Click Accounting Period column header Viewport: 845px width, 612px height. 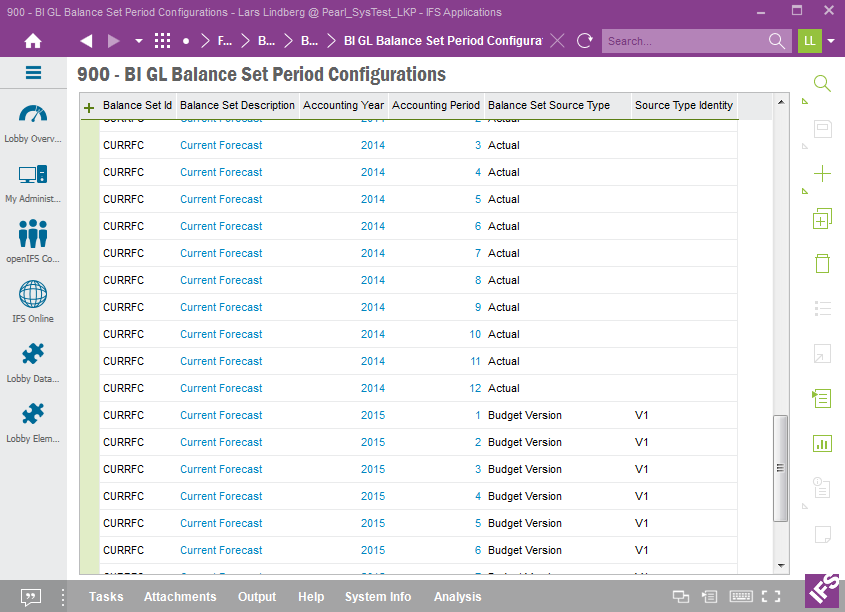pyautogui.click(x=435, y=106)
